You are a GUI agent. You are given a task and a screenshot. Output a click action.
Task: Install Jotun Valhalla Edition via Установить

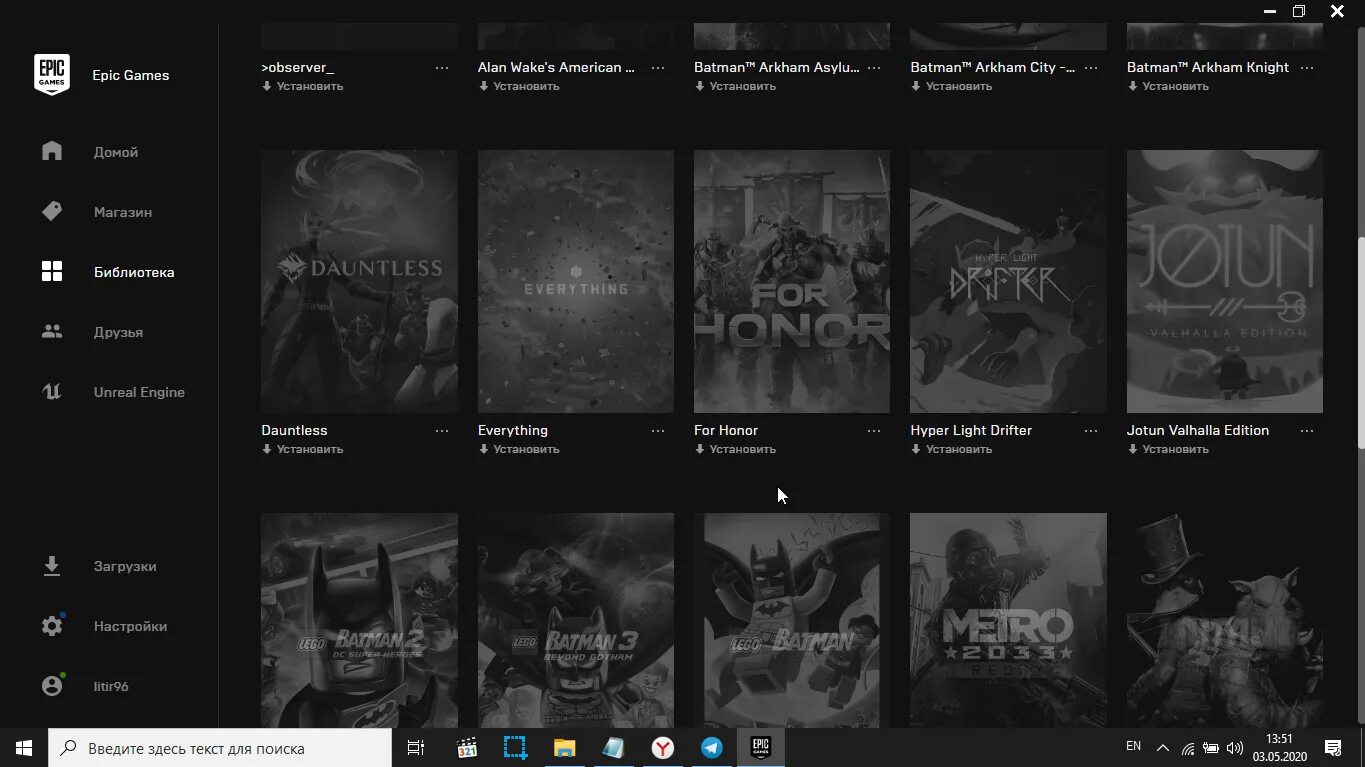coord(1168,449)
